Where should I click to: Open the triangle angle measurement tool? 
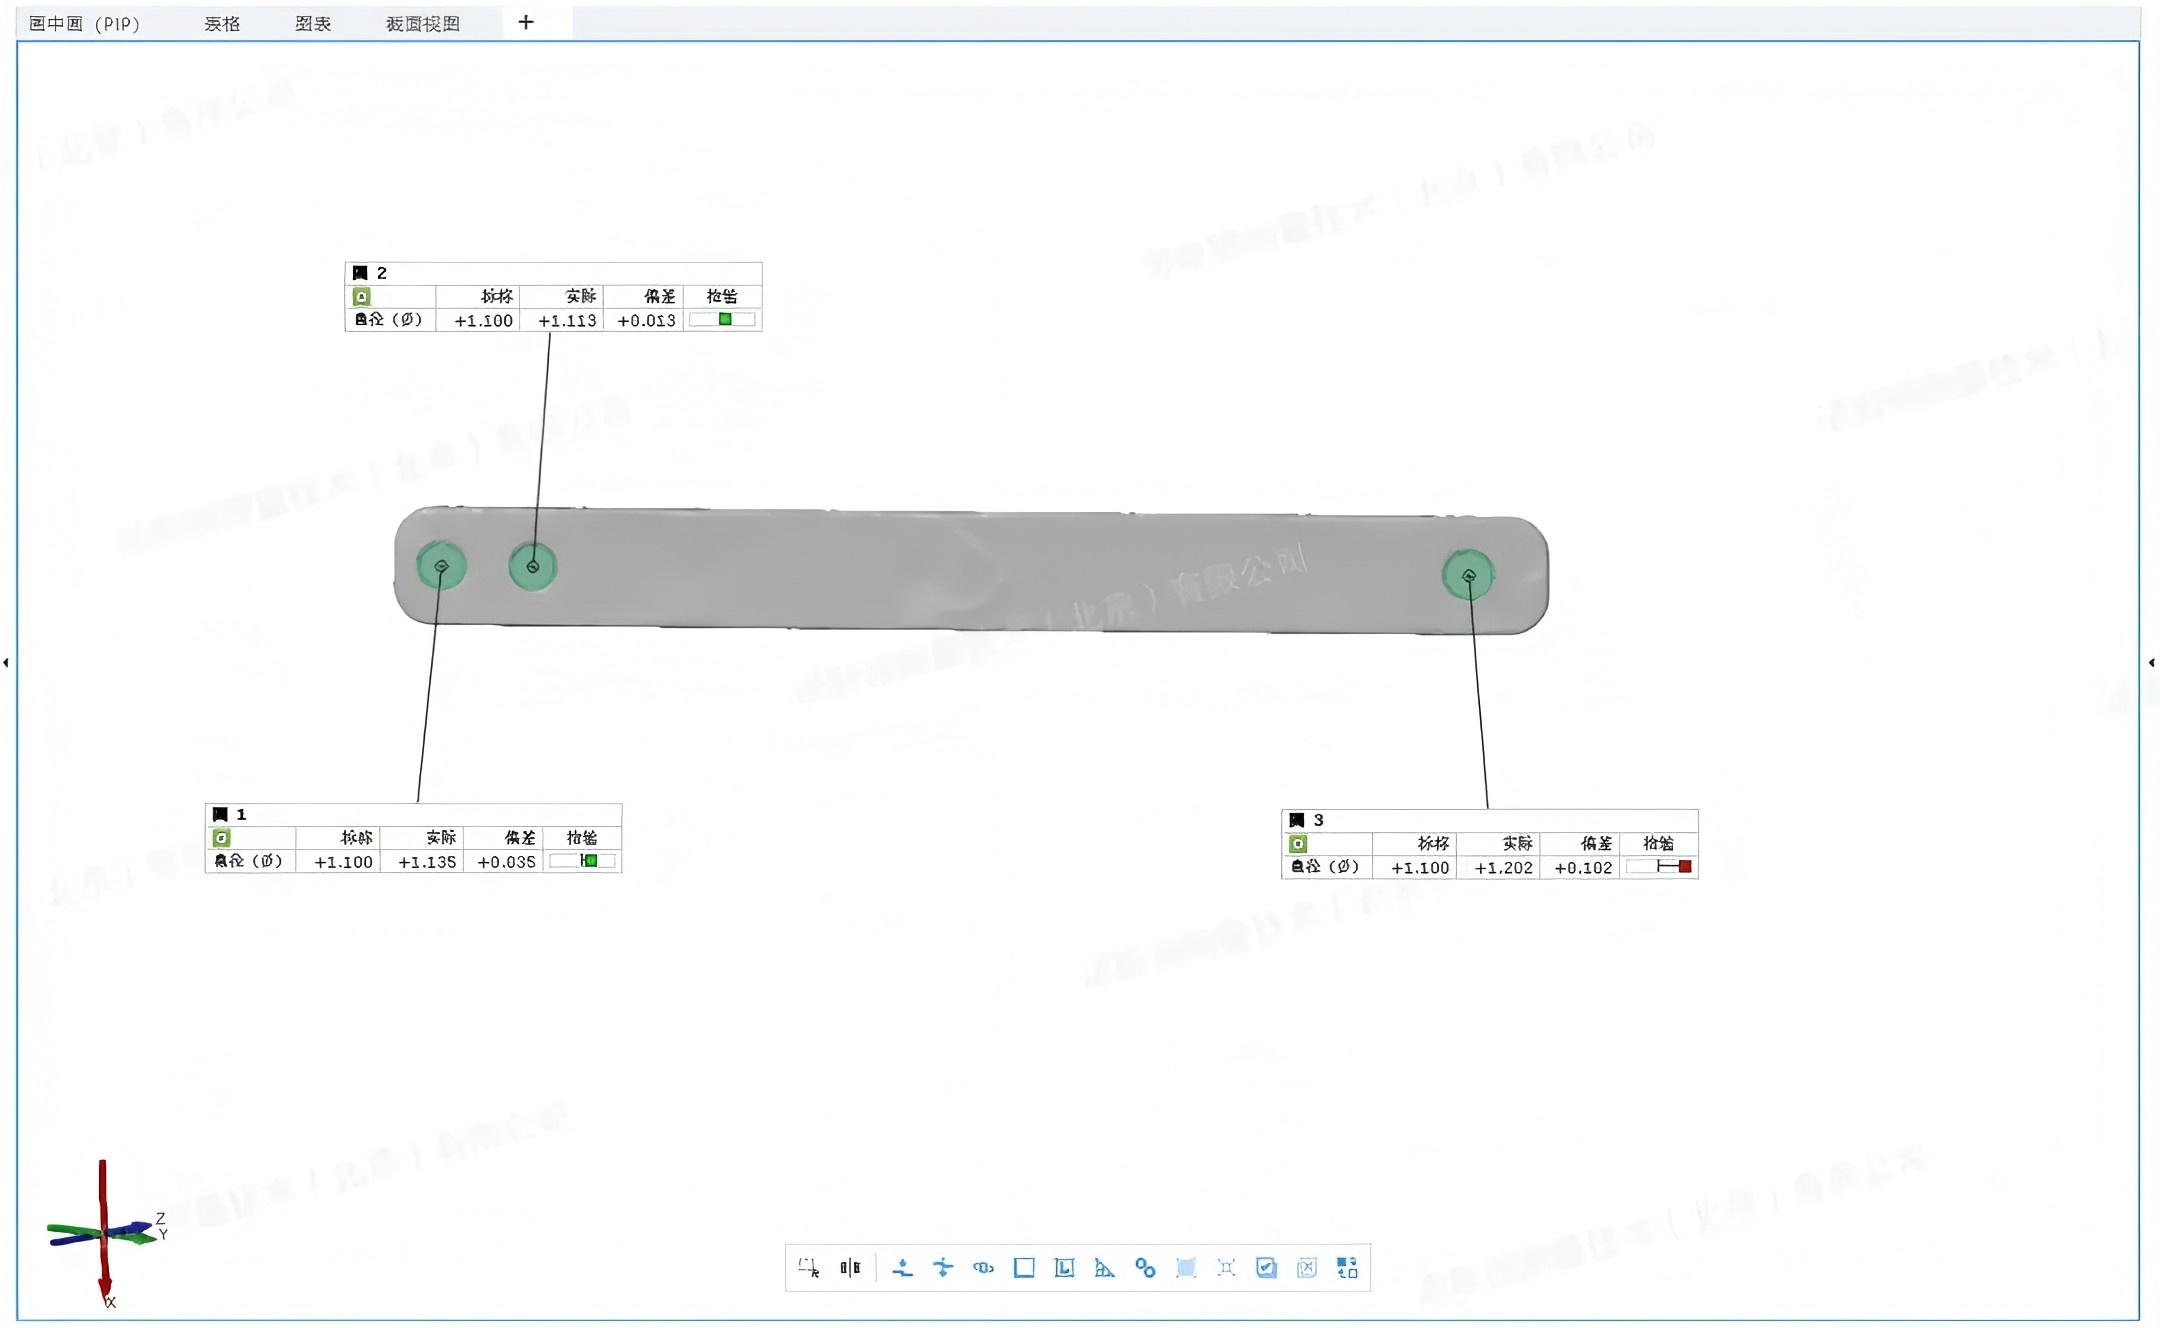coord(1104,1268)
